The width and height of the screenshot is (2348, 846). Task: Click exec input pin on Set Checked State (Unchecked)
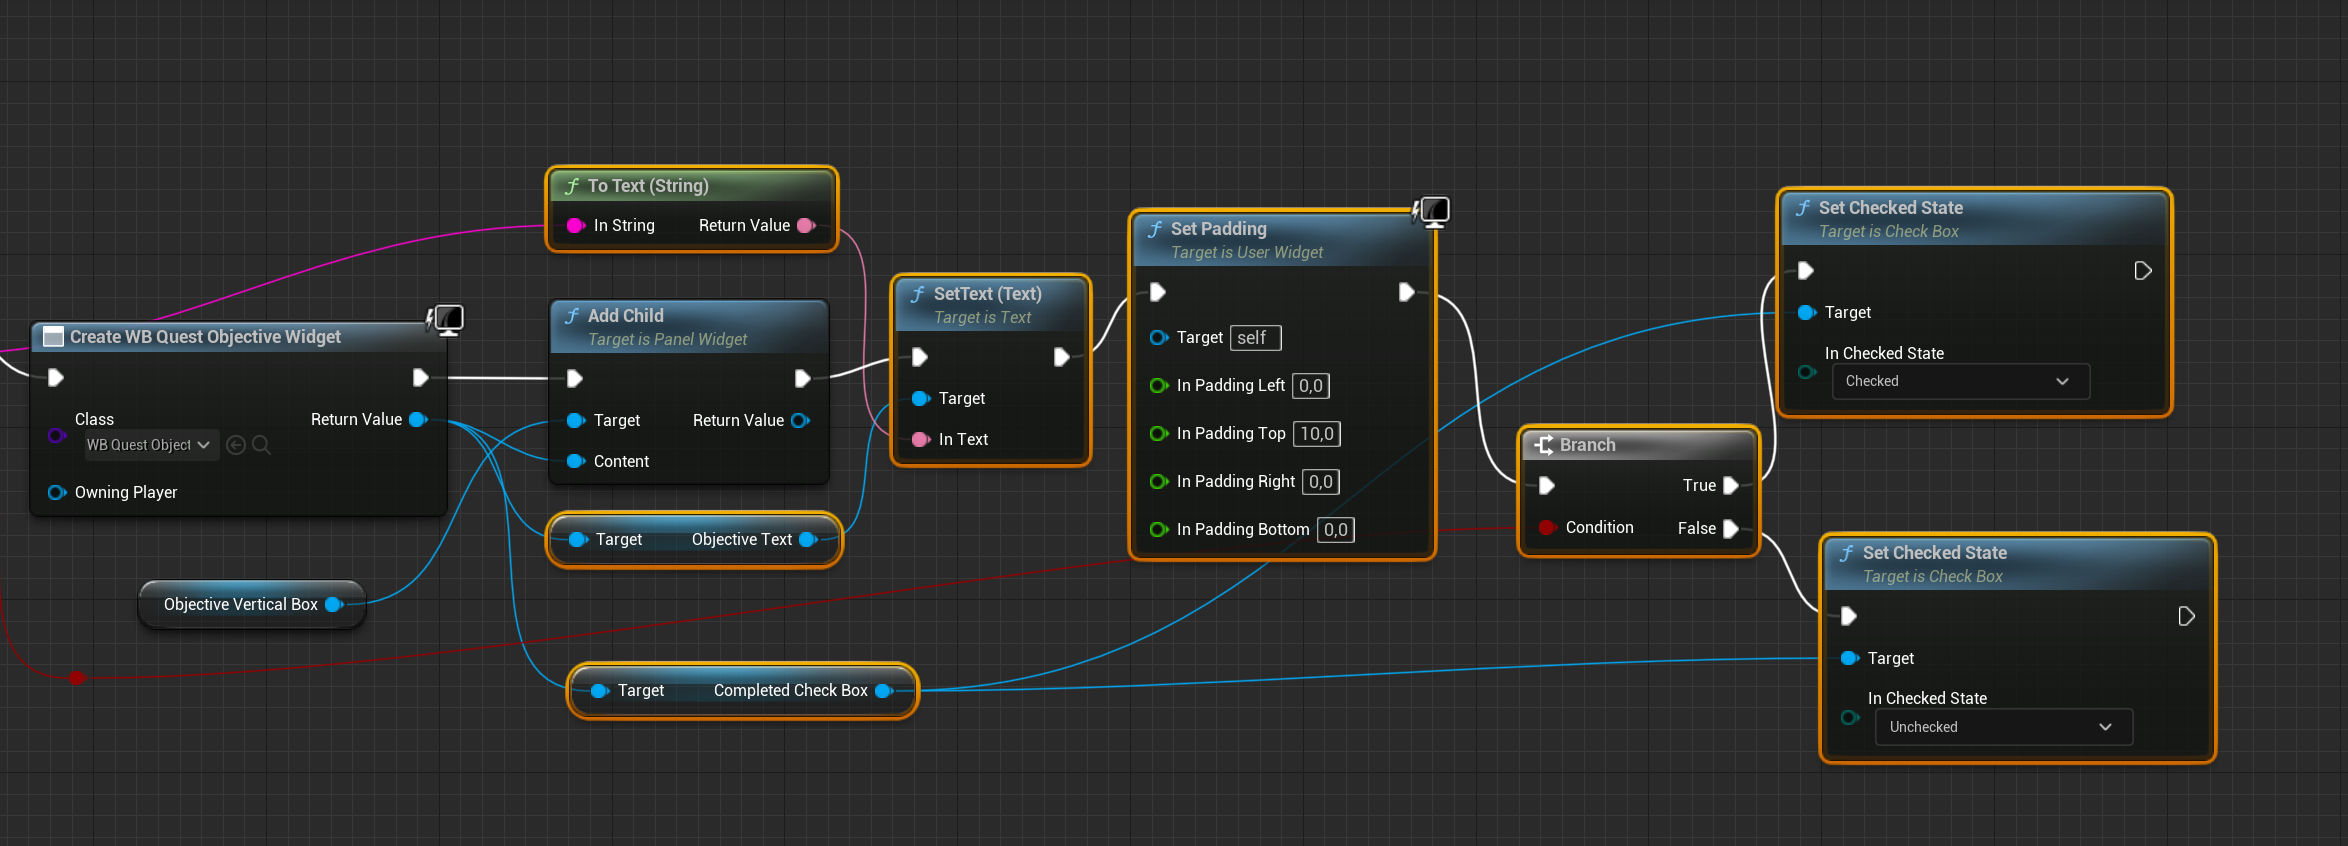click(x=1849, y=616)
